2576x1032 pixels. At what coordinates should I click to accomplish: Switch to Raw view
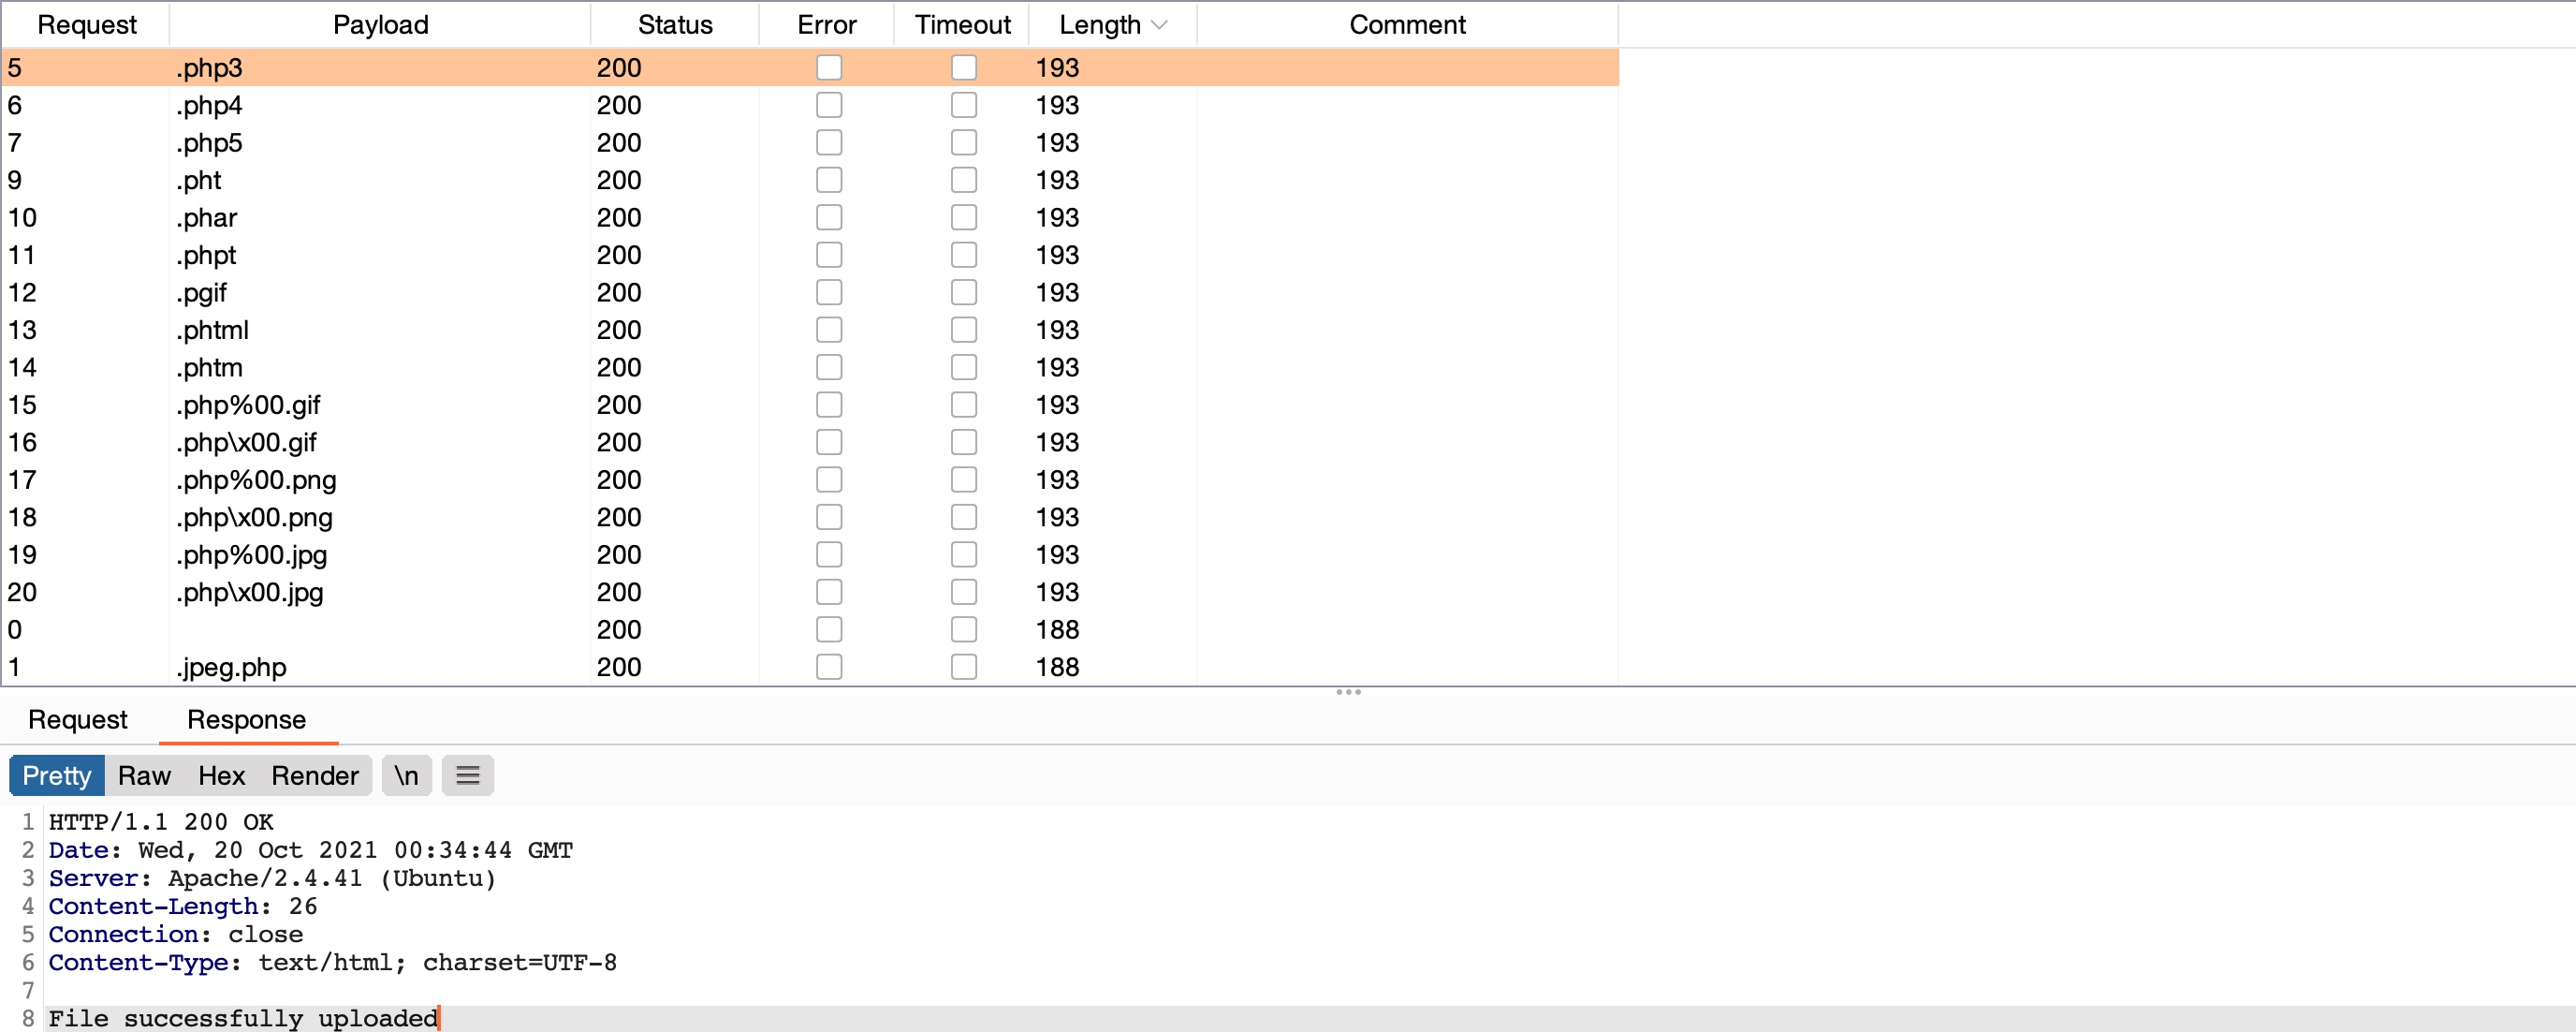(144, 776)
